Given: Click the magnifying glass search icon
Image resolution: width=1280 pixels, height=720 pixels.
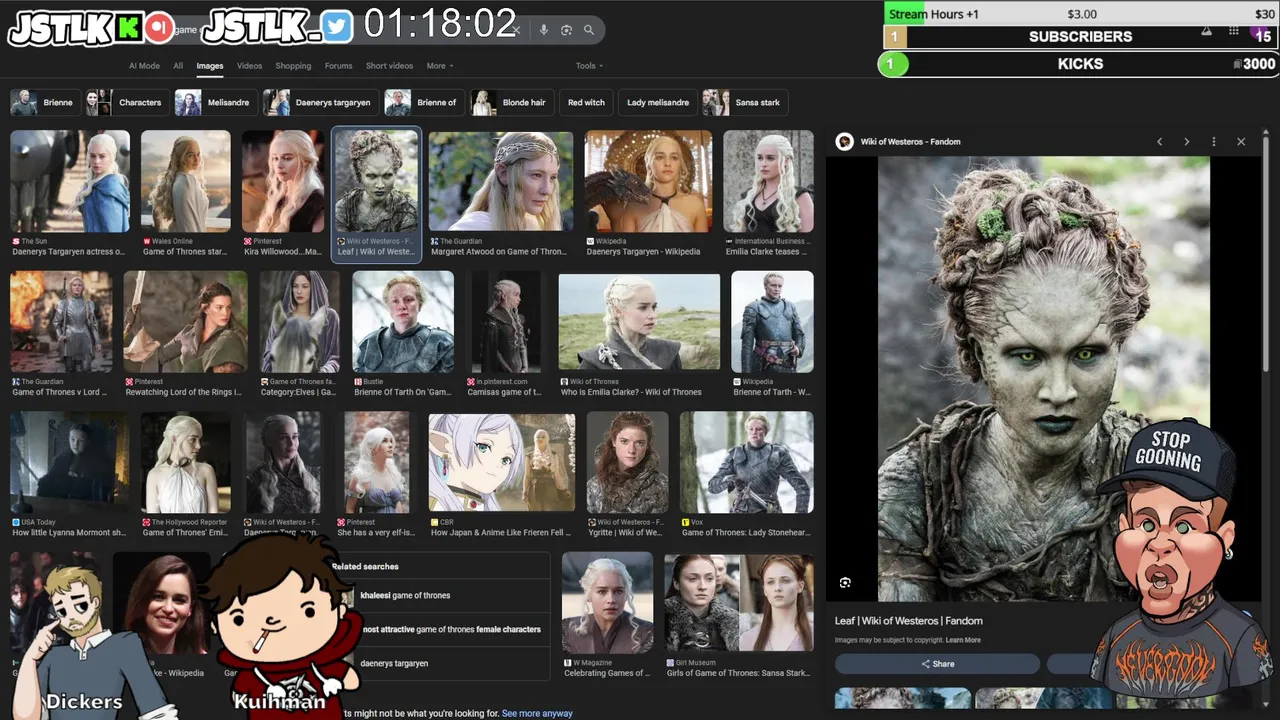Looking at the screenshot, I should 589,30.
